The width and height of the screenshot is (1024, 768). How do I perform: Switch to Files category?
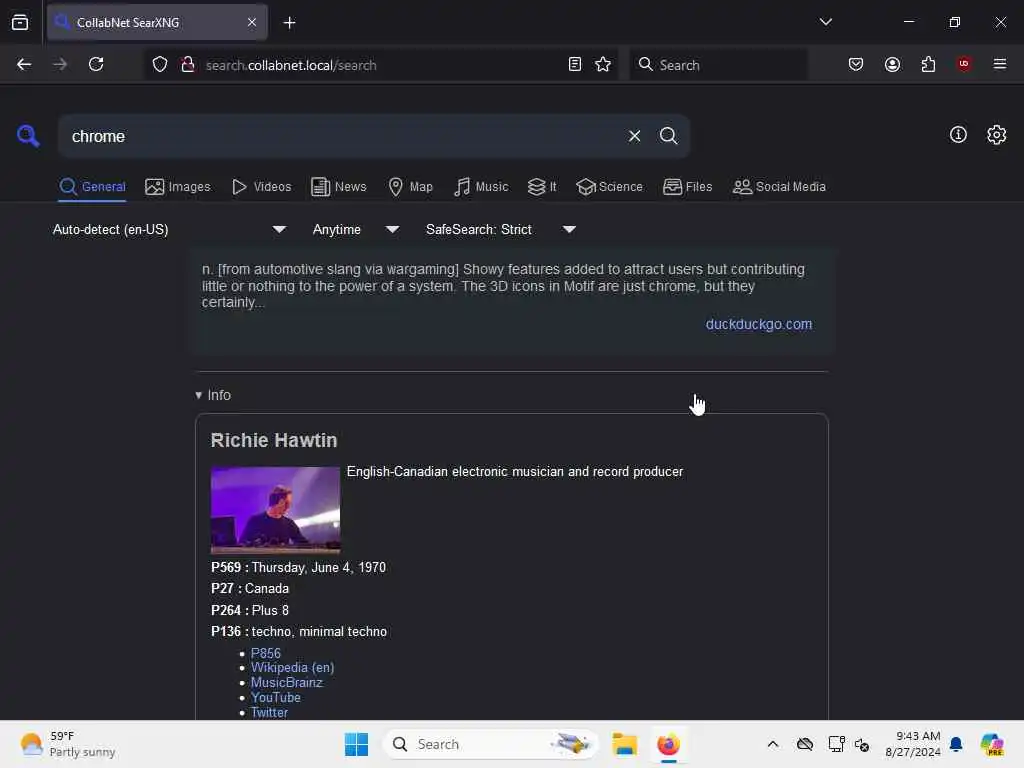tap(688, 187)
